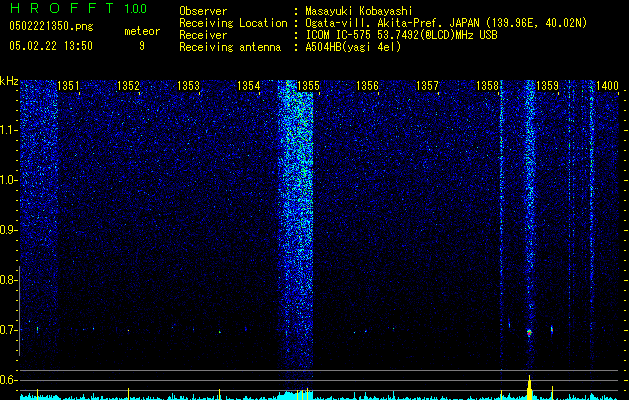Click the HROFFT title text
Viewport: 629px width, 400px height.
(x=63, y=8)
